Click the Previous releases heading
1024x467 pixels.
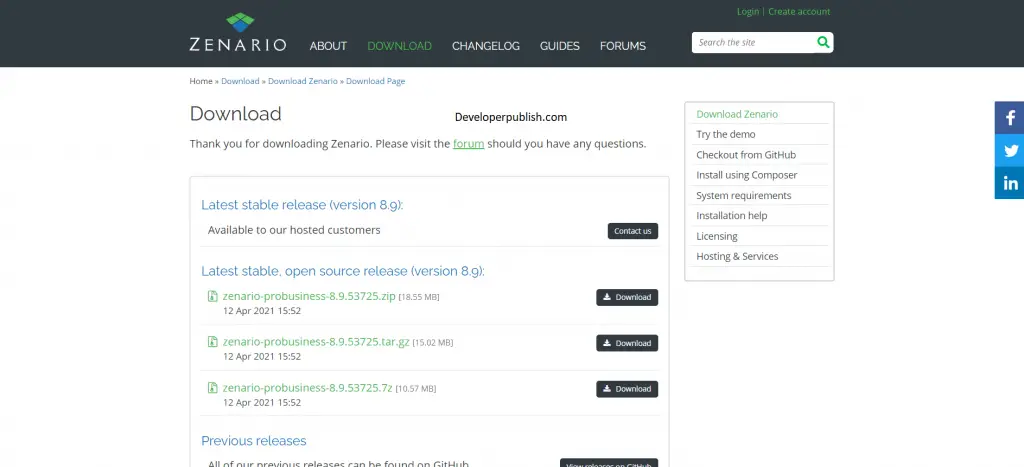tap(253, 441)
